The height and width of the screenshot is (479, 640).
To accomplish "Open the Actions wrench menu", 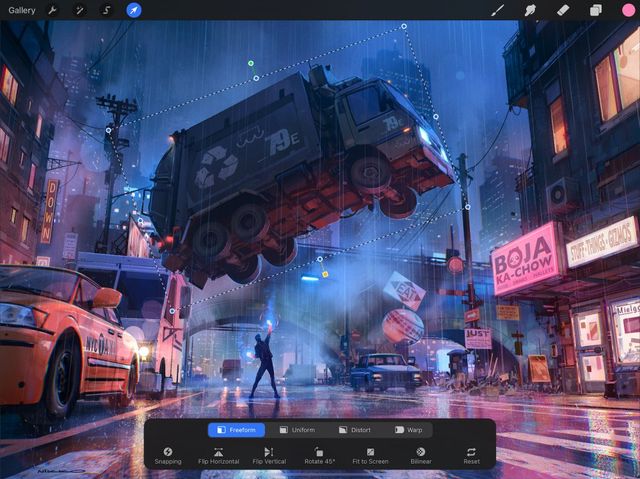I will click(52, 10).
